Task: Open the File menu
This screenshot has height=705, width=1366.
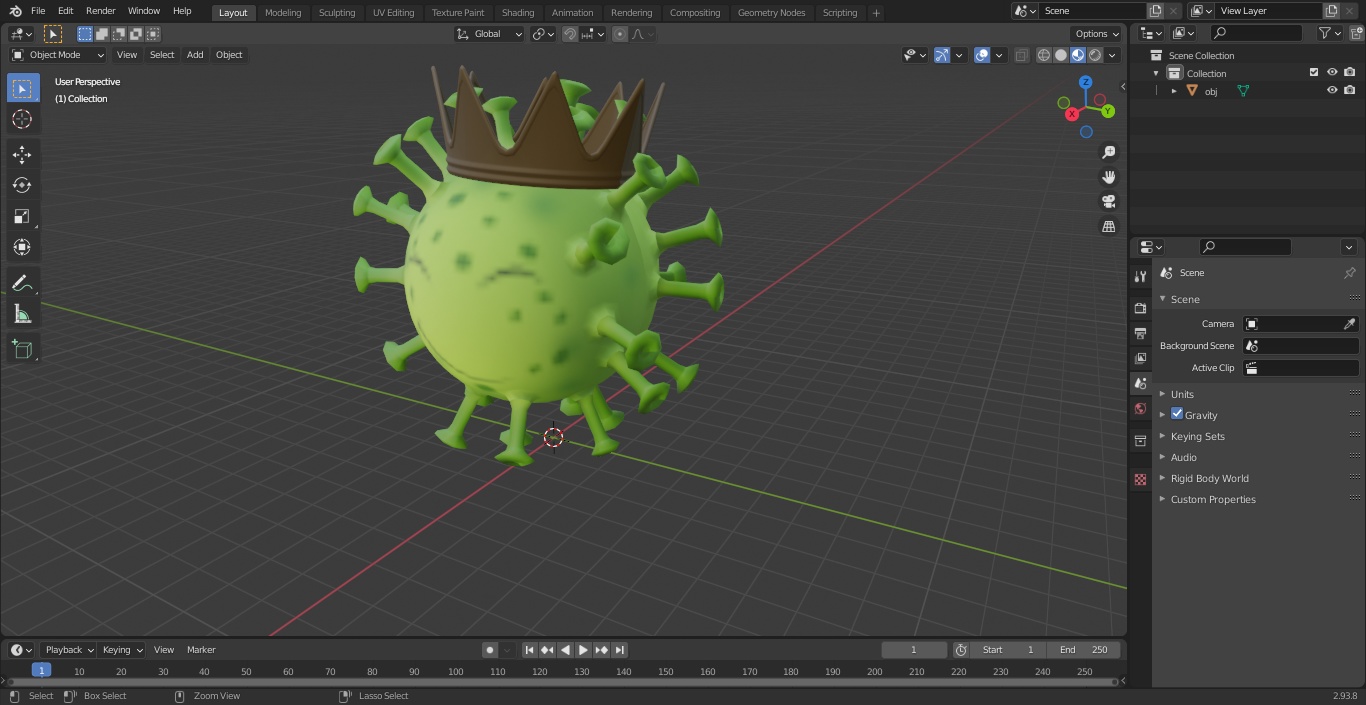Action: [x=38, y=11]
